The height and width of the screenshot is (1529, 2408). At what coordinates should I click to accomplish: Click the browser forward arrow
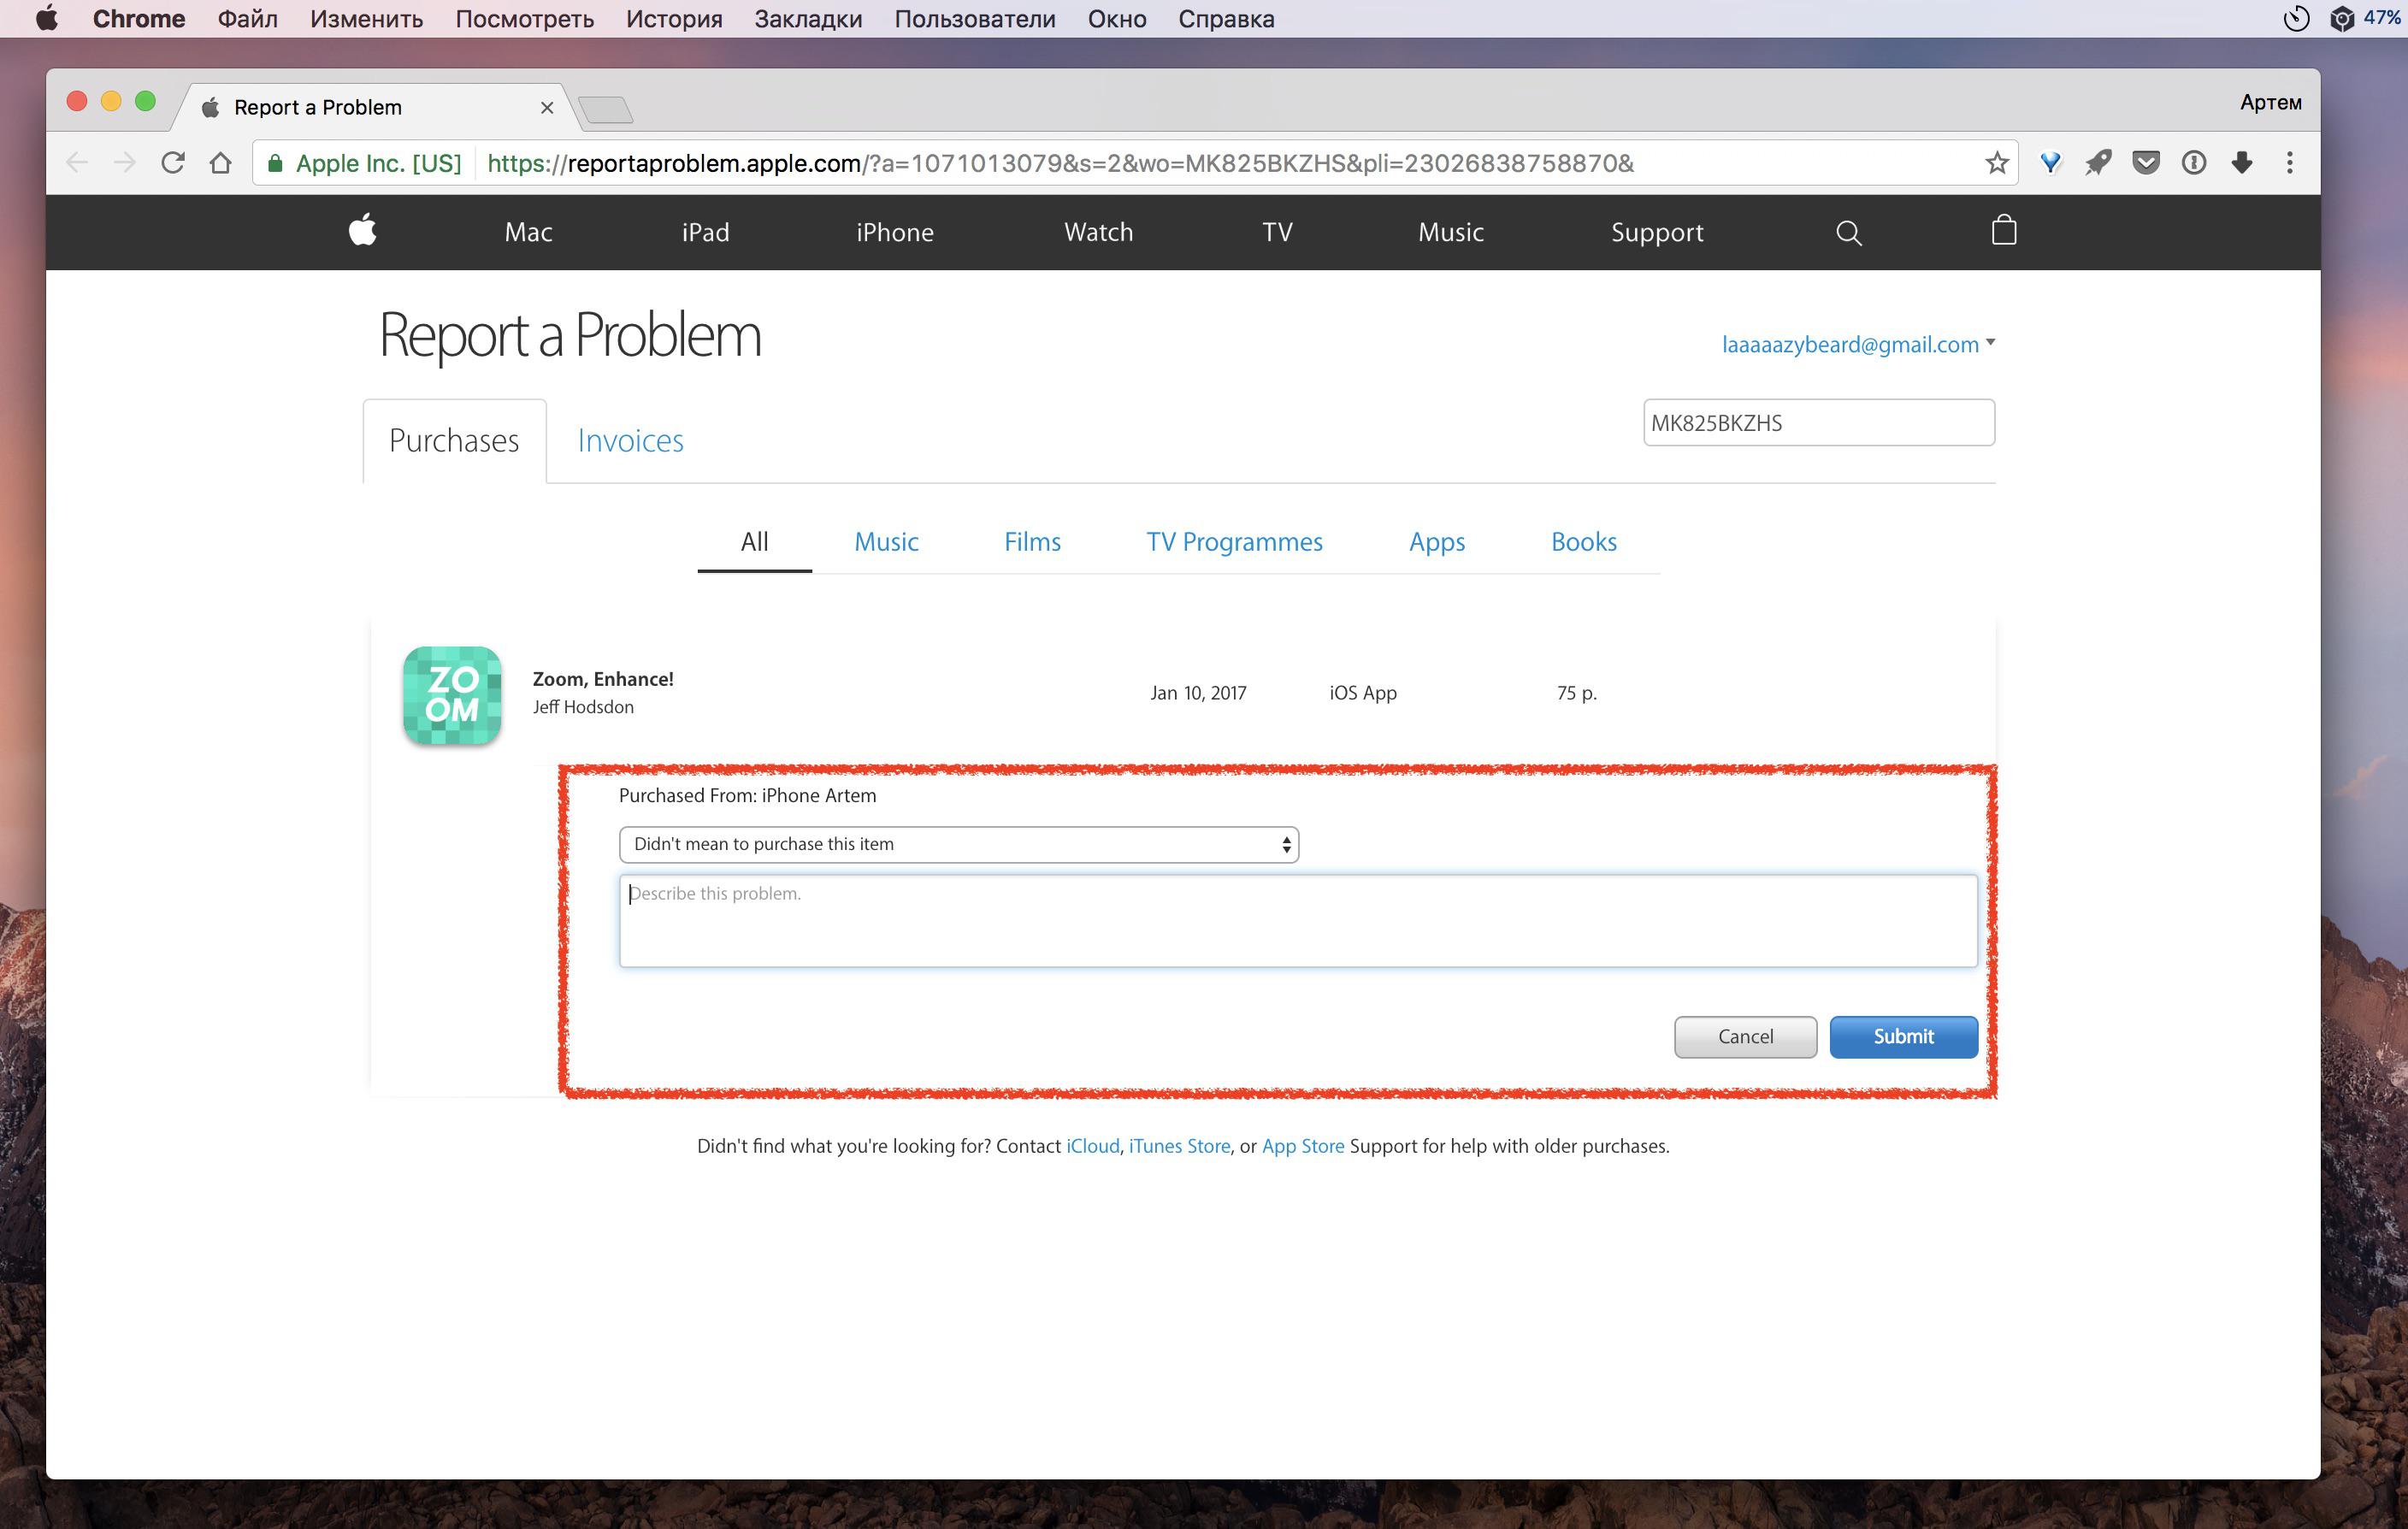point(125,163)
